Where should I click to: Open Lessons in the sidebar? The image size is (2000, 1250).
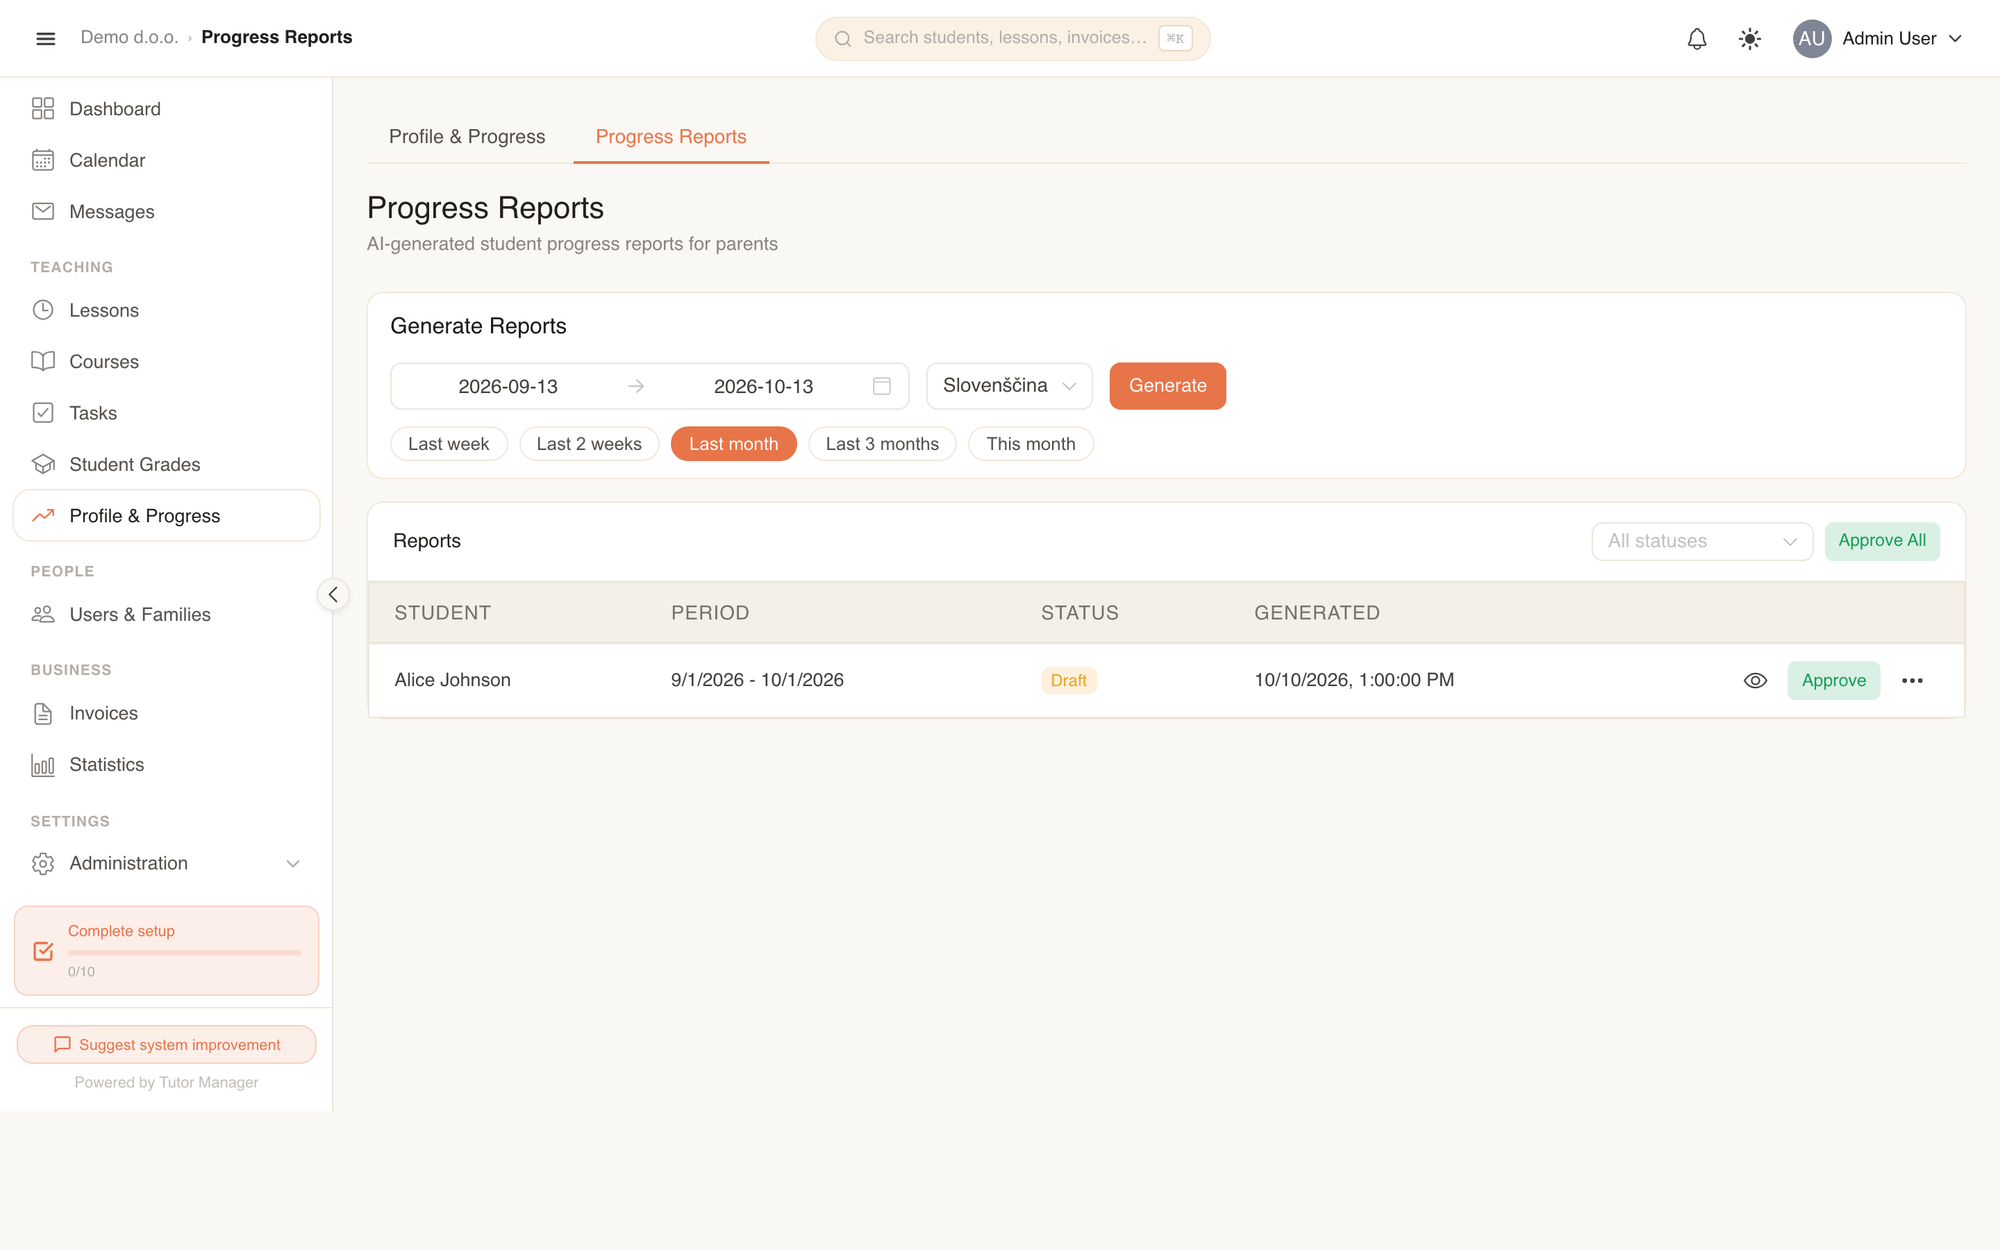click(166, 310)
